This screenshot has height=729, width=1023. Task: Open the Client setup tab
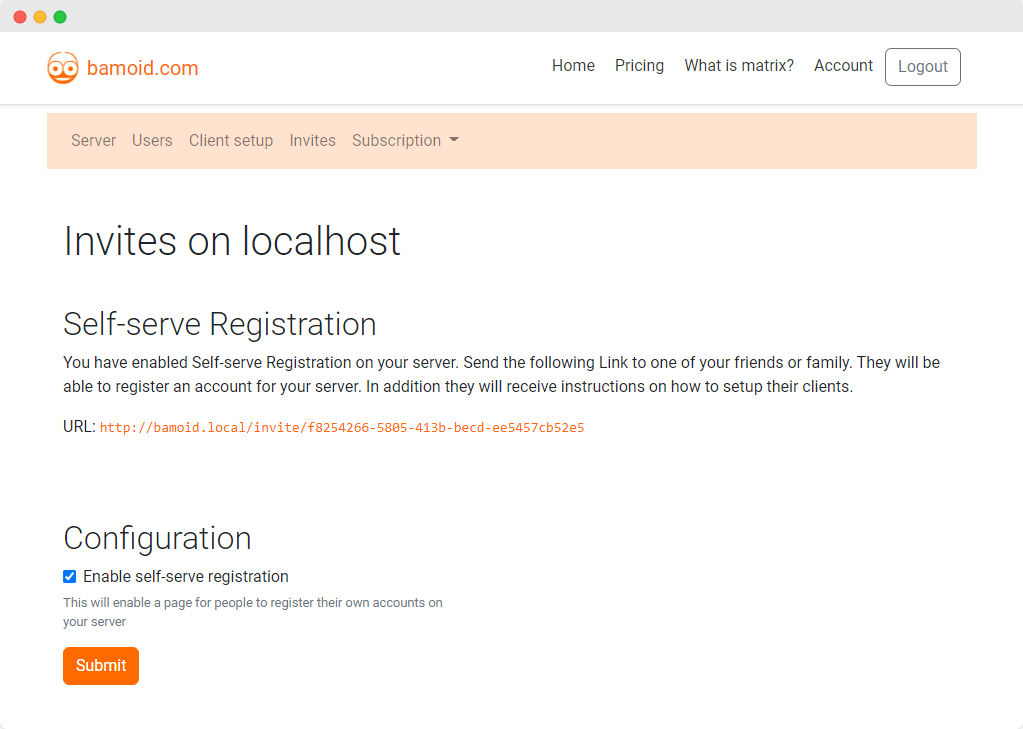tap(231, 140)
